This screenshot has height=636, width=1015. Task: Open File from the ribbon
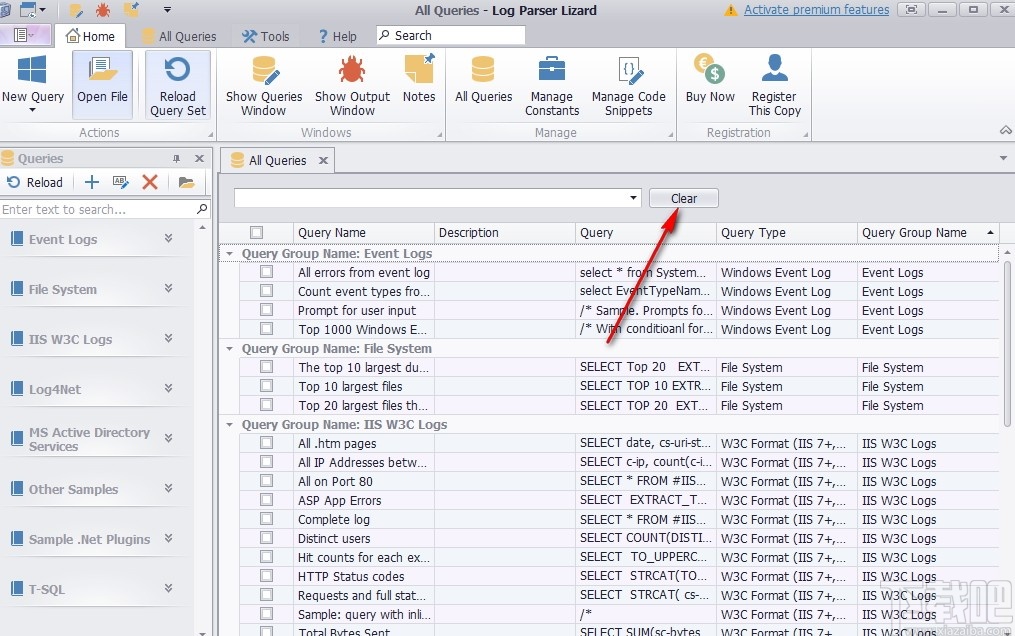tap(102, 84)
